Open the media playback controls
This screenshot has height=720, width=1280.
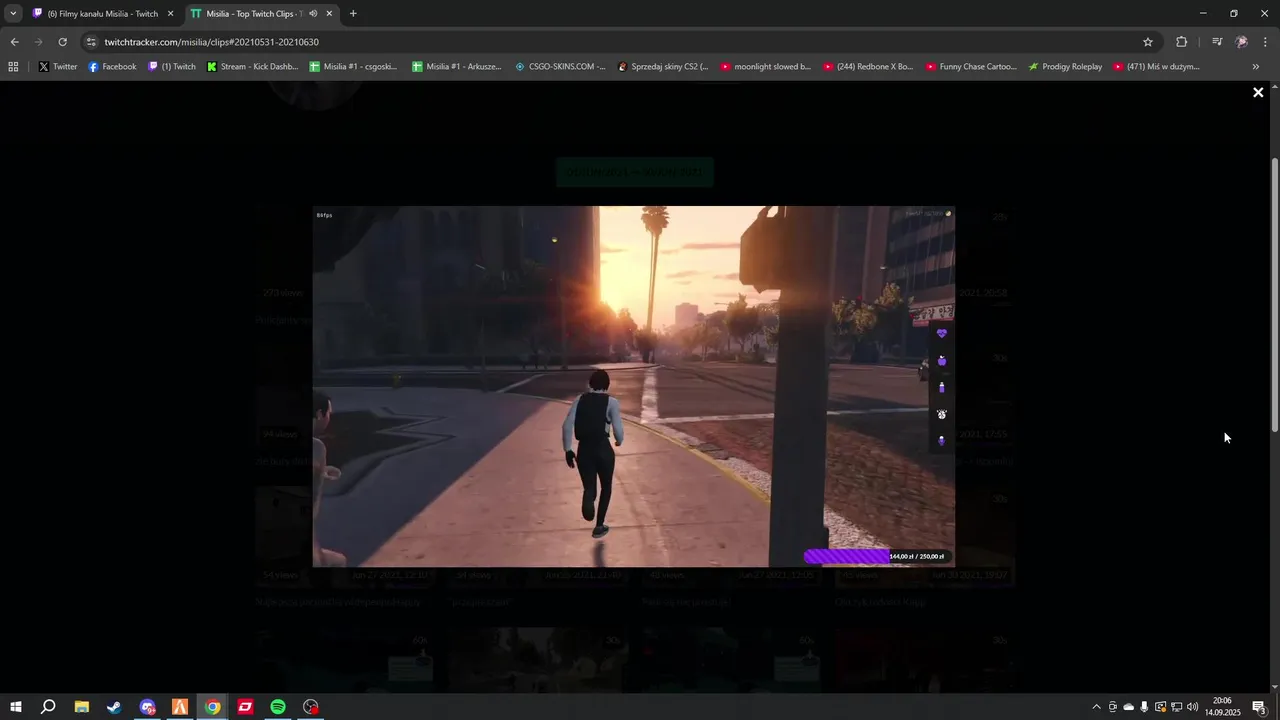[x=1216, y=42]
